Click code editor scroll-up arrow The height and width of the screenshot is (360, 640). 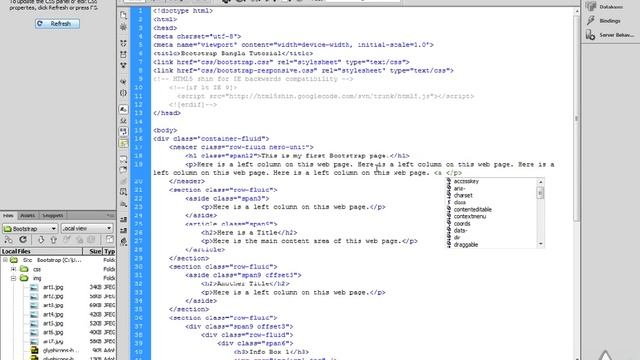pos(577,11)
